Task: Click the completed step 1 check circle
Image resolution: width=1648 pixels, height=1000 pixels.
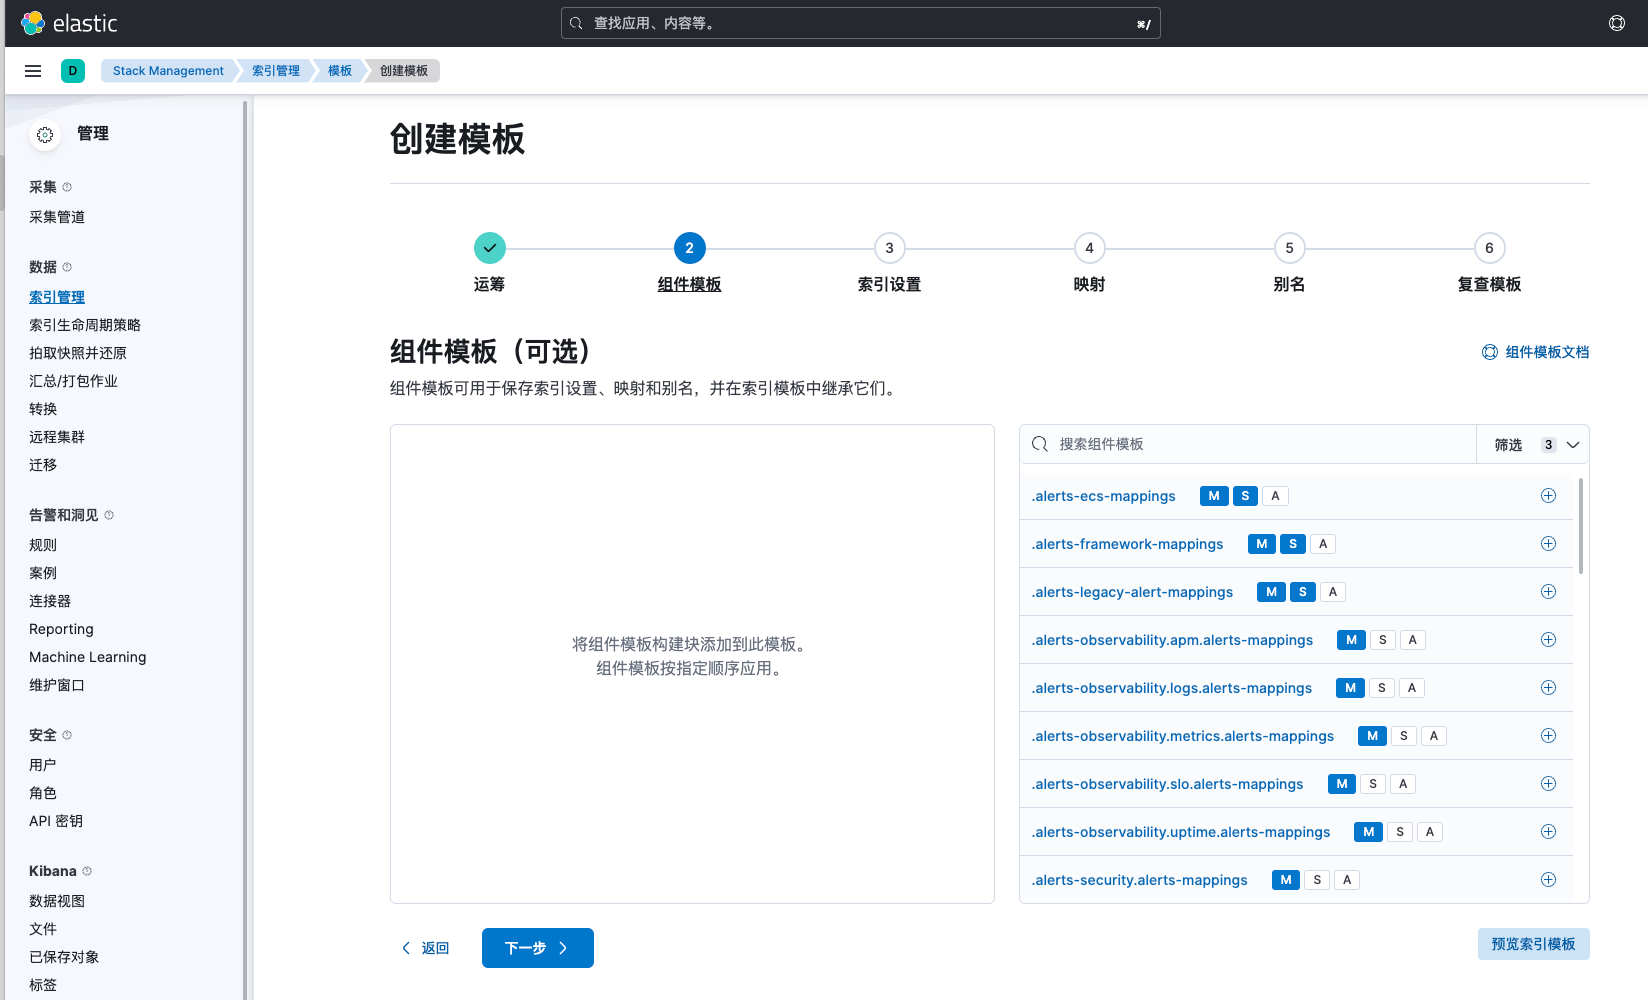Action: [x=490, y=248]
